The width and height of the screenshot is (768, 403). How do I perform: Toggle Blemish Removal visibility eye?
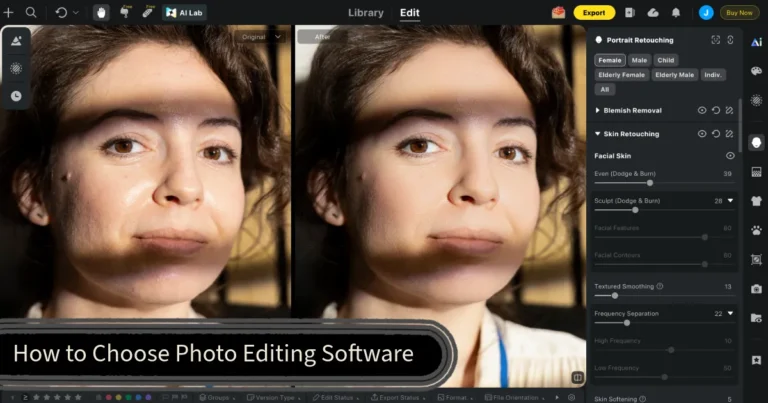(702, 111)
